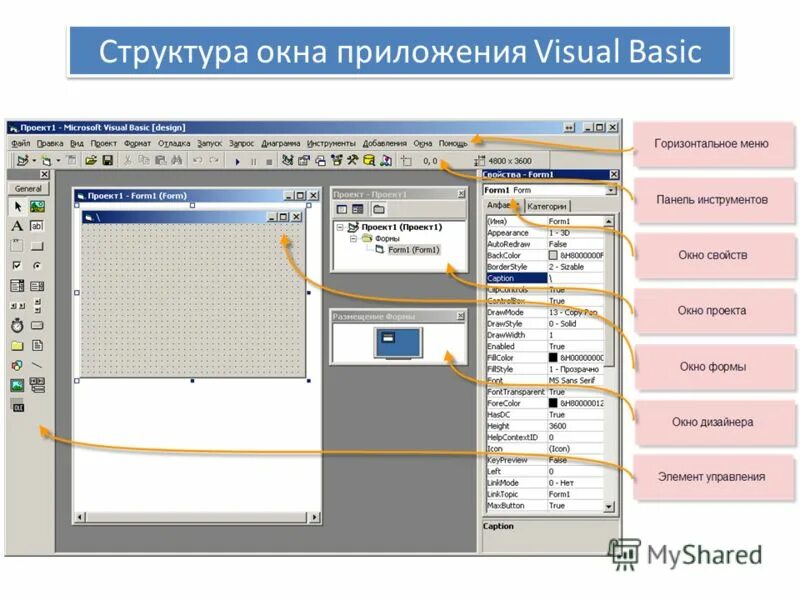Click View Code icon in Project window
This screenshot has height=600, width=800.
[342, 209]
